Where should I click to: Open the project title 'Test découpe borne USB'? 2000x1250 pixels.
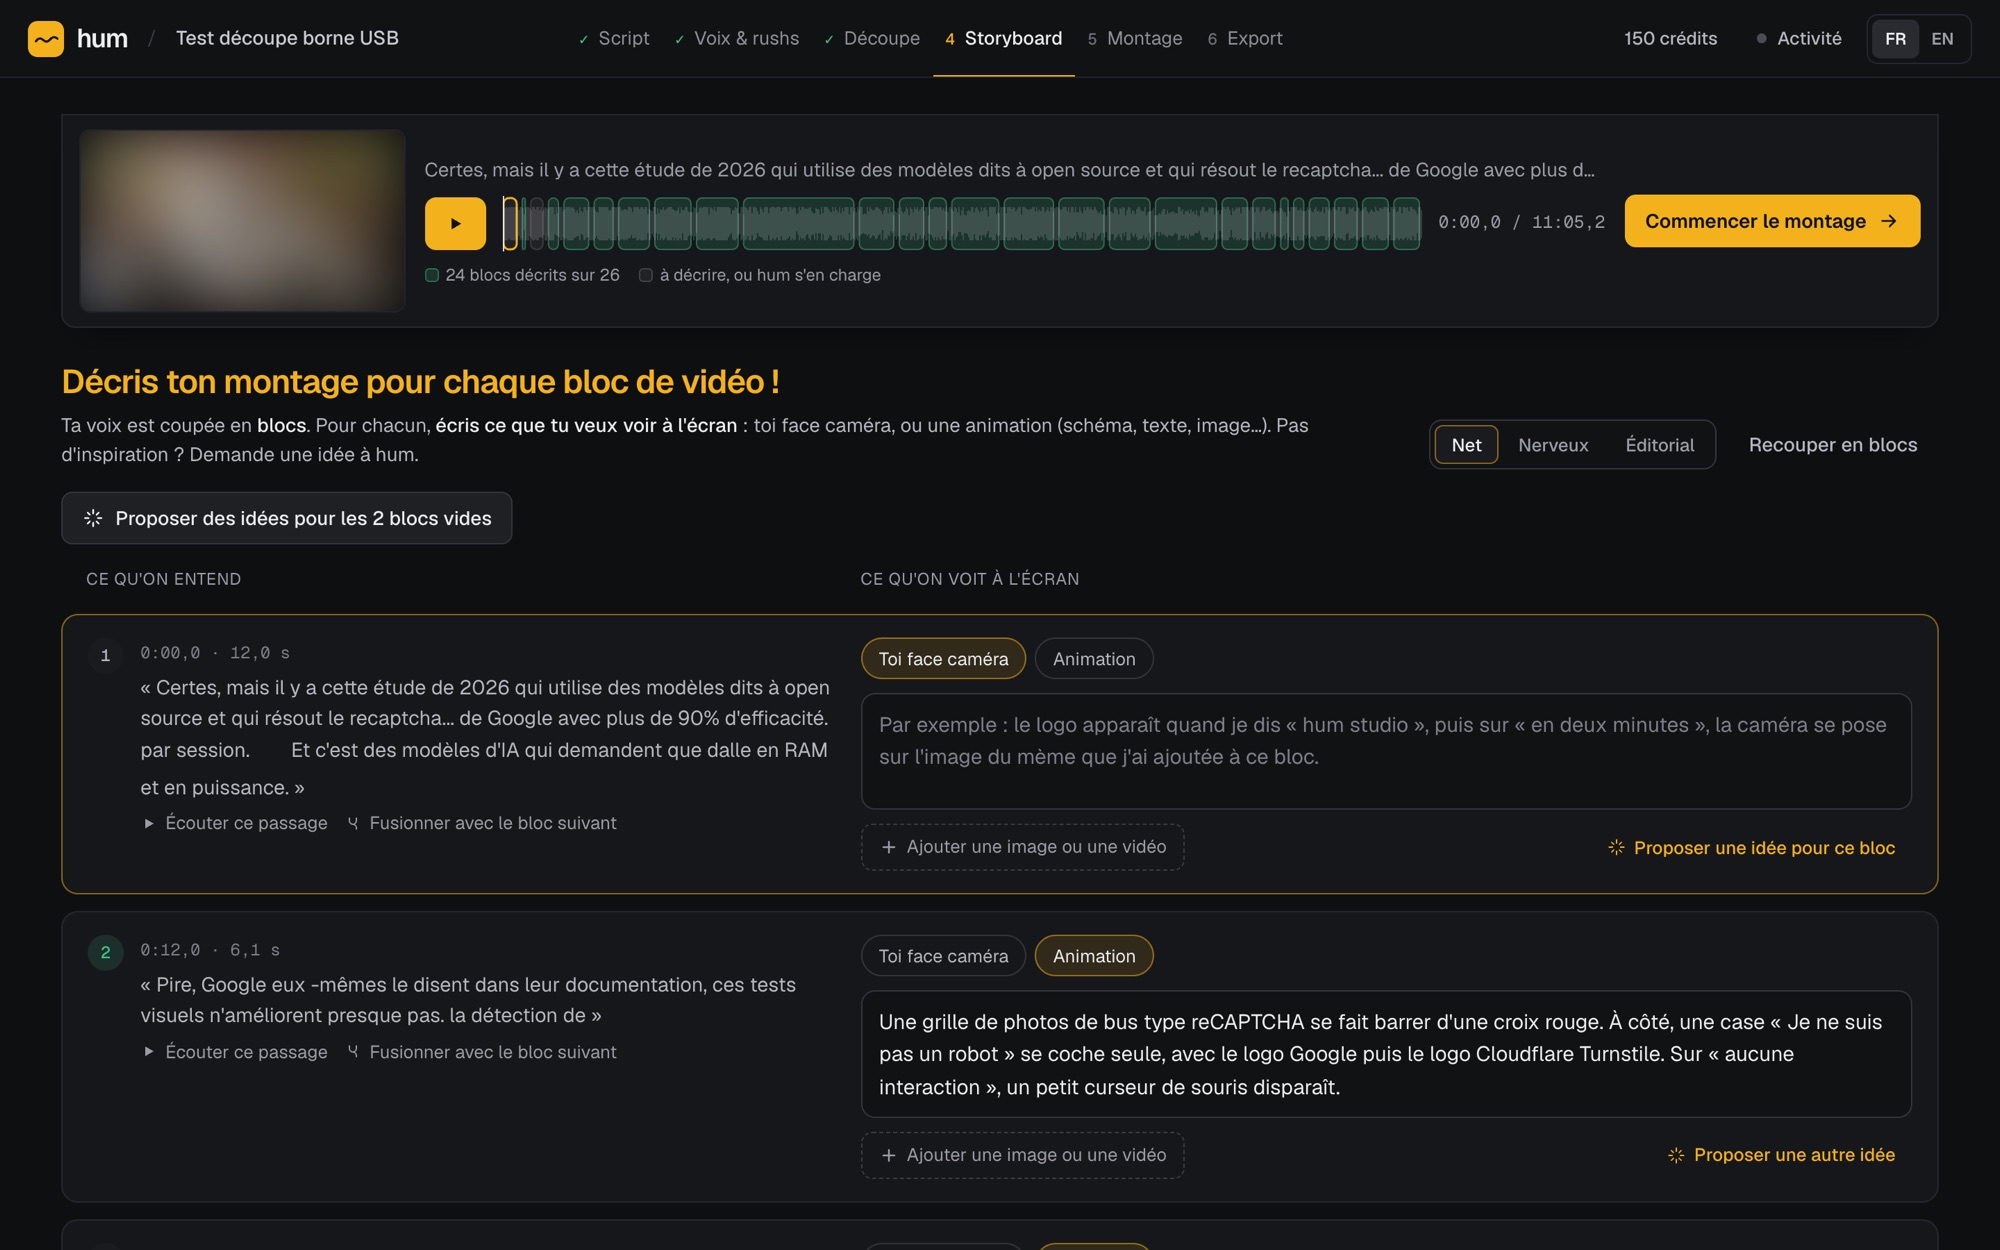[287, 38]
